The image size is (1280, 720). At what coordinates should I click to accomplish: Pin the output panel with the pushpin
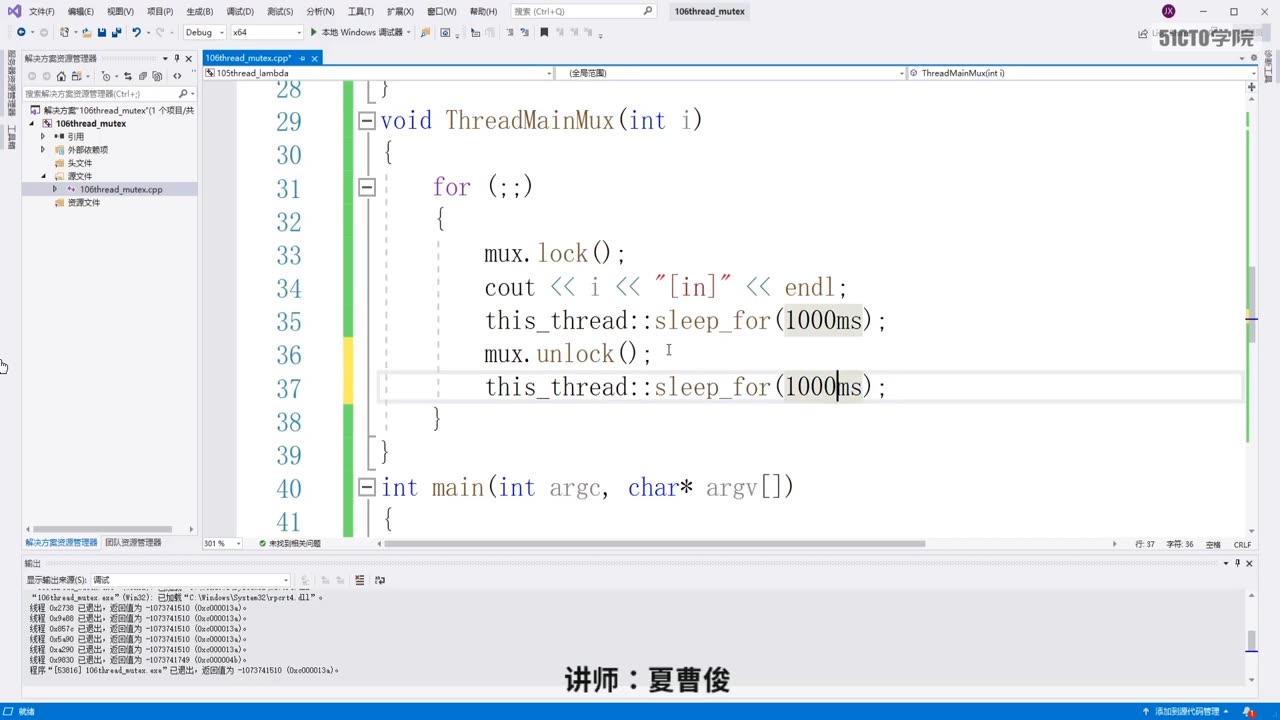(x=1238, y=563)
